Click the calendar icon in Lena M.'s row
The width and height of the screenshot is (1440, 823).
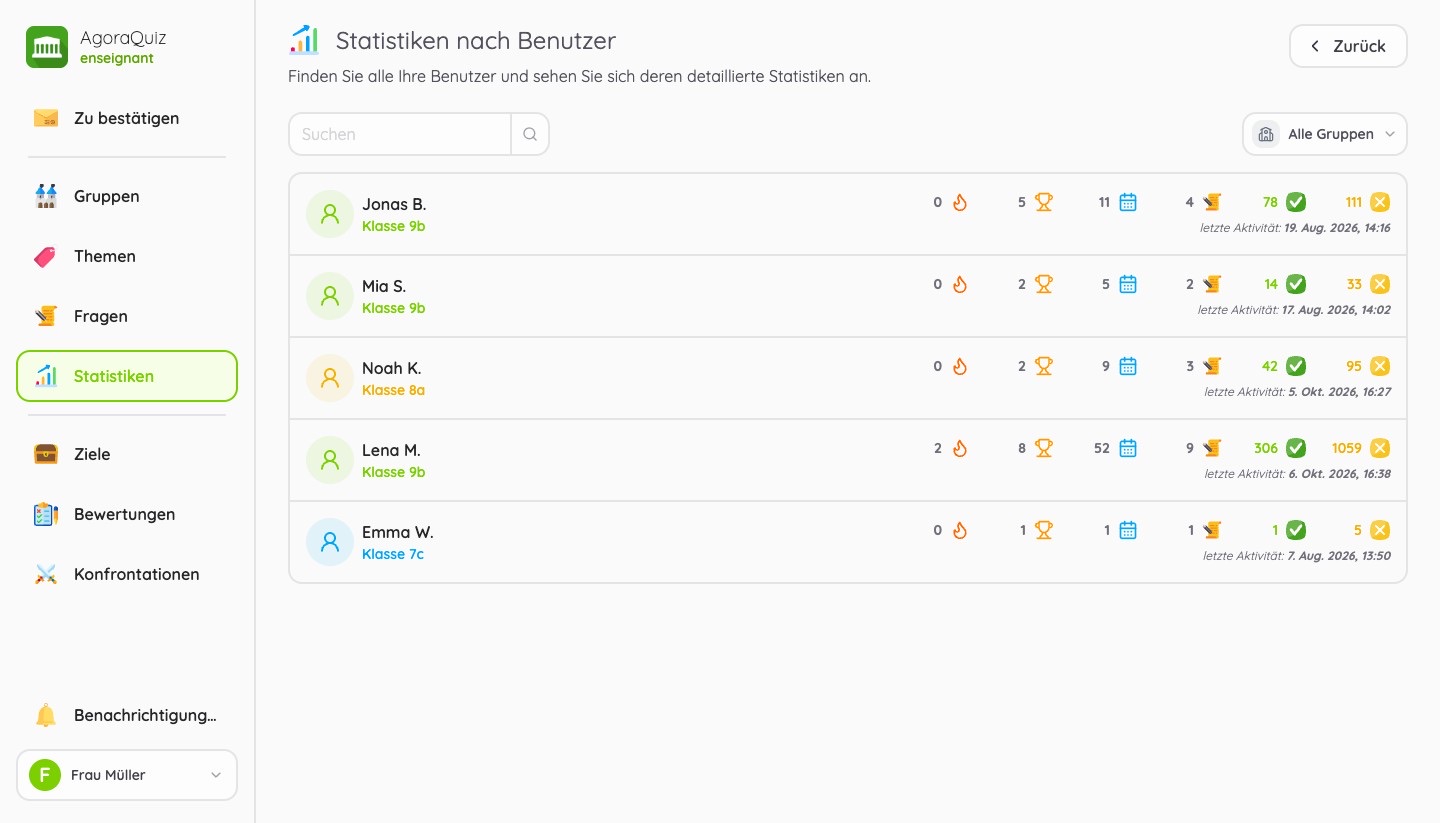click(x=1128, y=448)
